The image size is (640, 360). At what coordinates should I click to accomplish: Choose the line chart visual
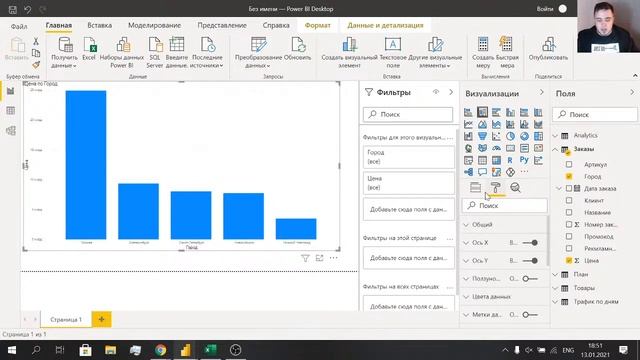(468, 124)
